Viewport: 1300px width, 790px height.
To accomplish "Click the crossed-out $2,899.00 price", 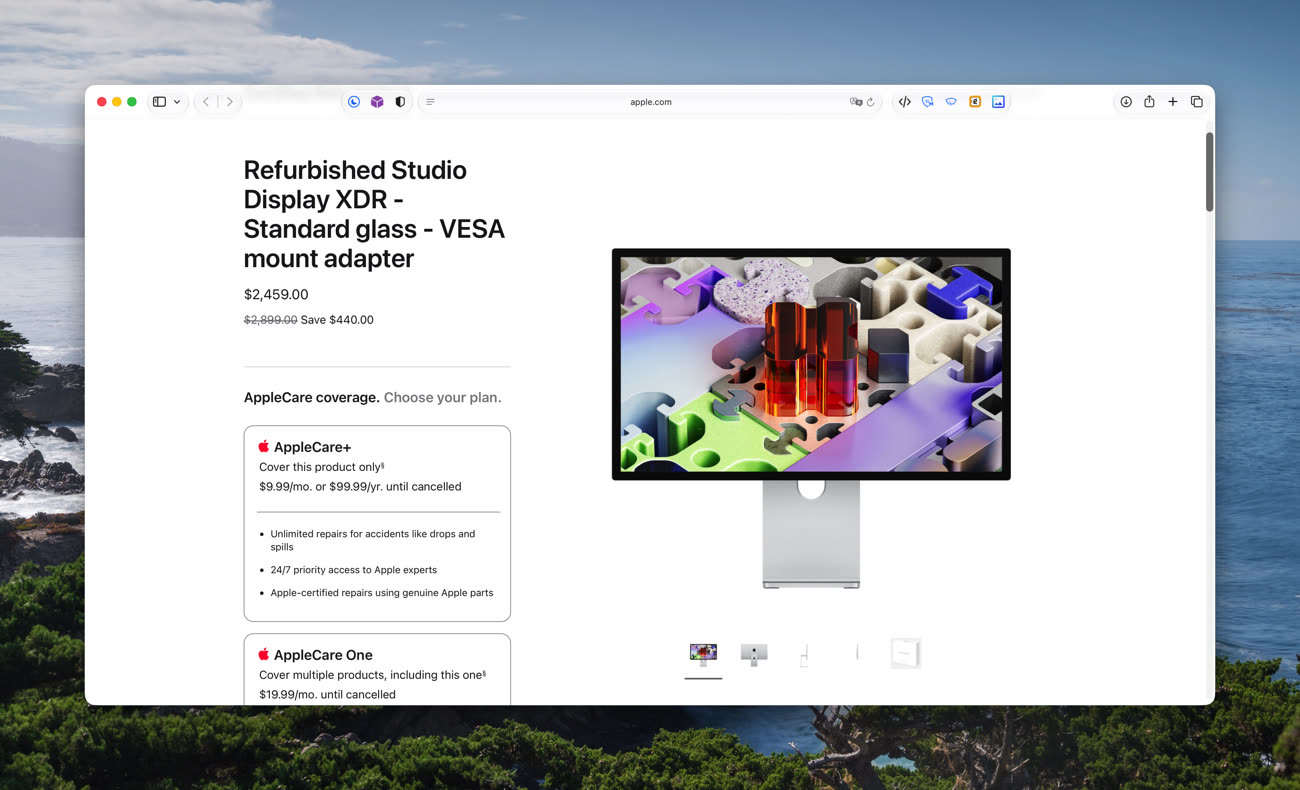I will pos(271,320).
